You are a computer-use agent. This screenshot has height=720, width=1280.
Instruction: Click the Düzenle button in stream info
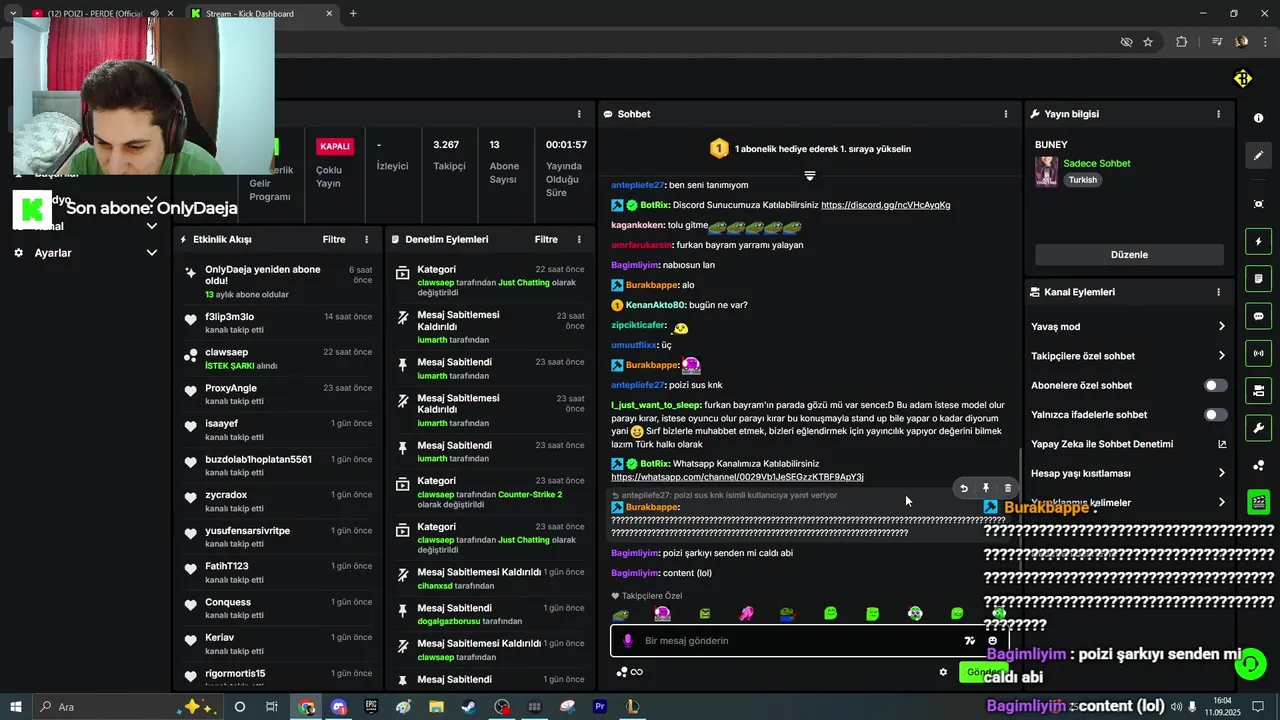[x=1129, y=254]
